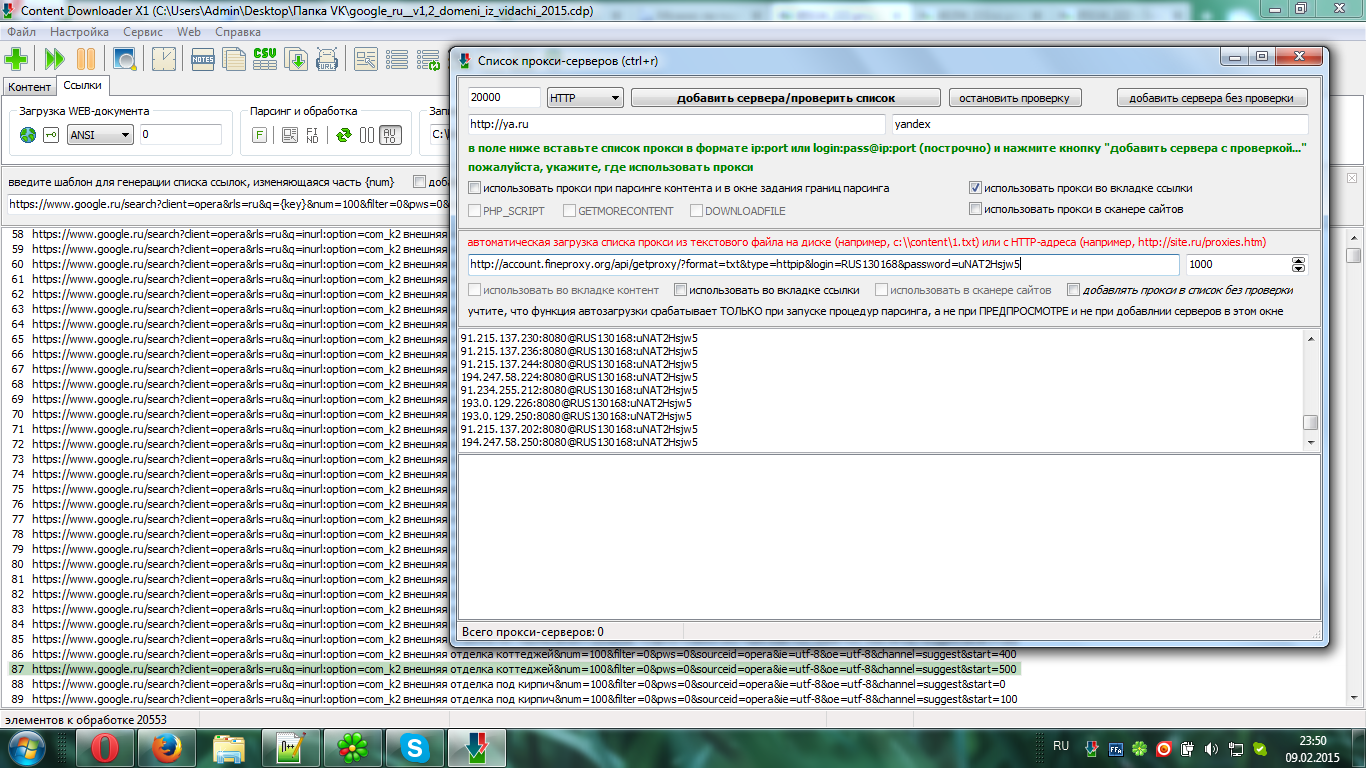Viewport: 1366px width, 768px height.
Task: Switch to the Ссылки tab
Action: pos(82,86)
